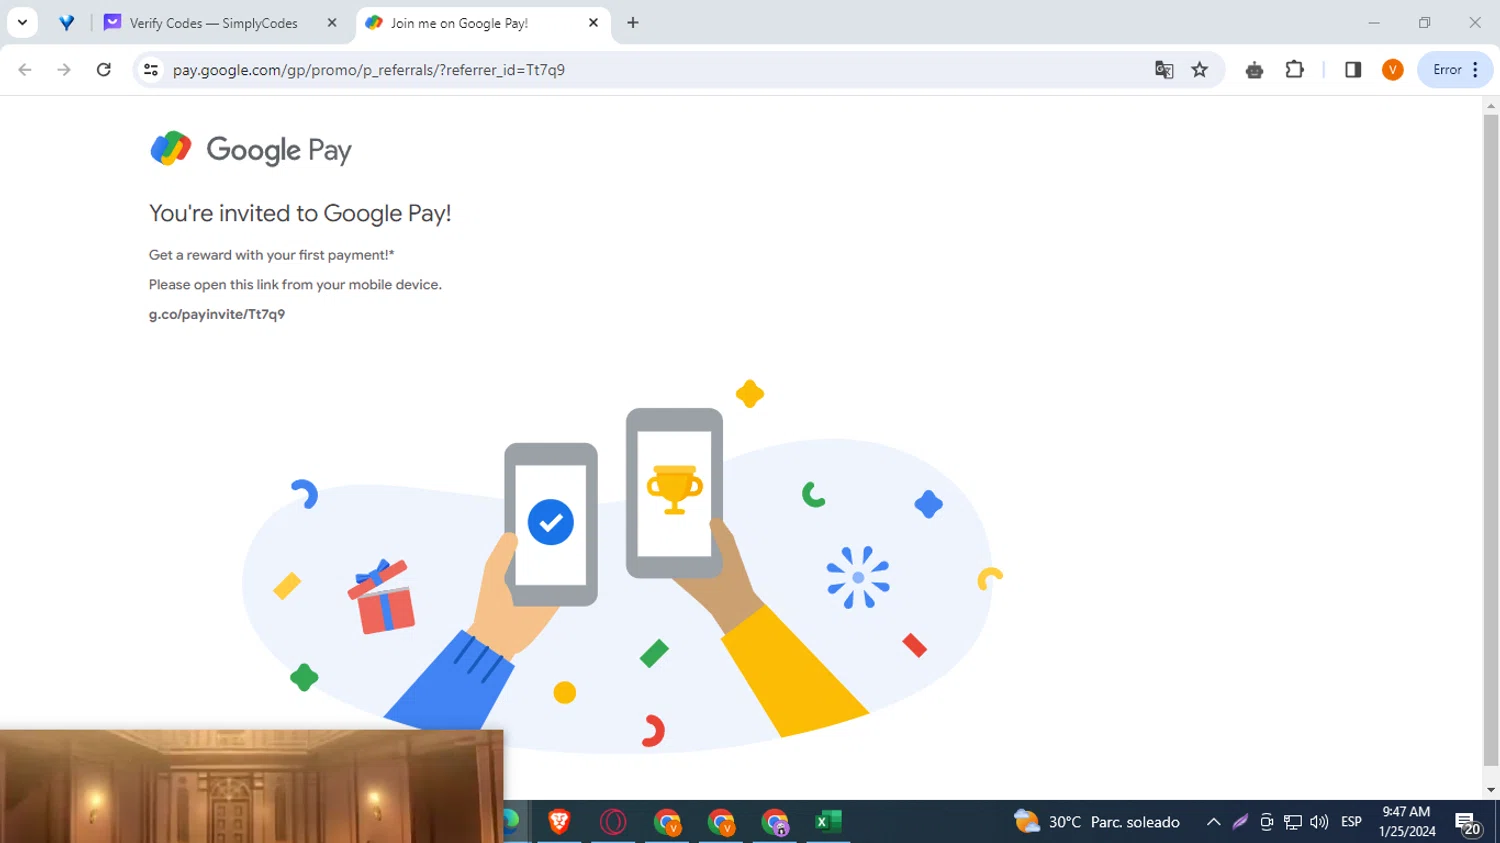Select the pinned blue V tab
This screenshot has height=843, width=1500.
tap(67, 22)
